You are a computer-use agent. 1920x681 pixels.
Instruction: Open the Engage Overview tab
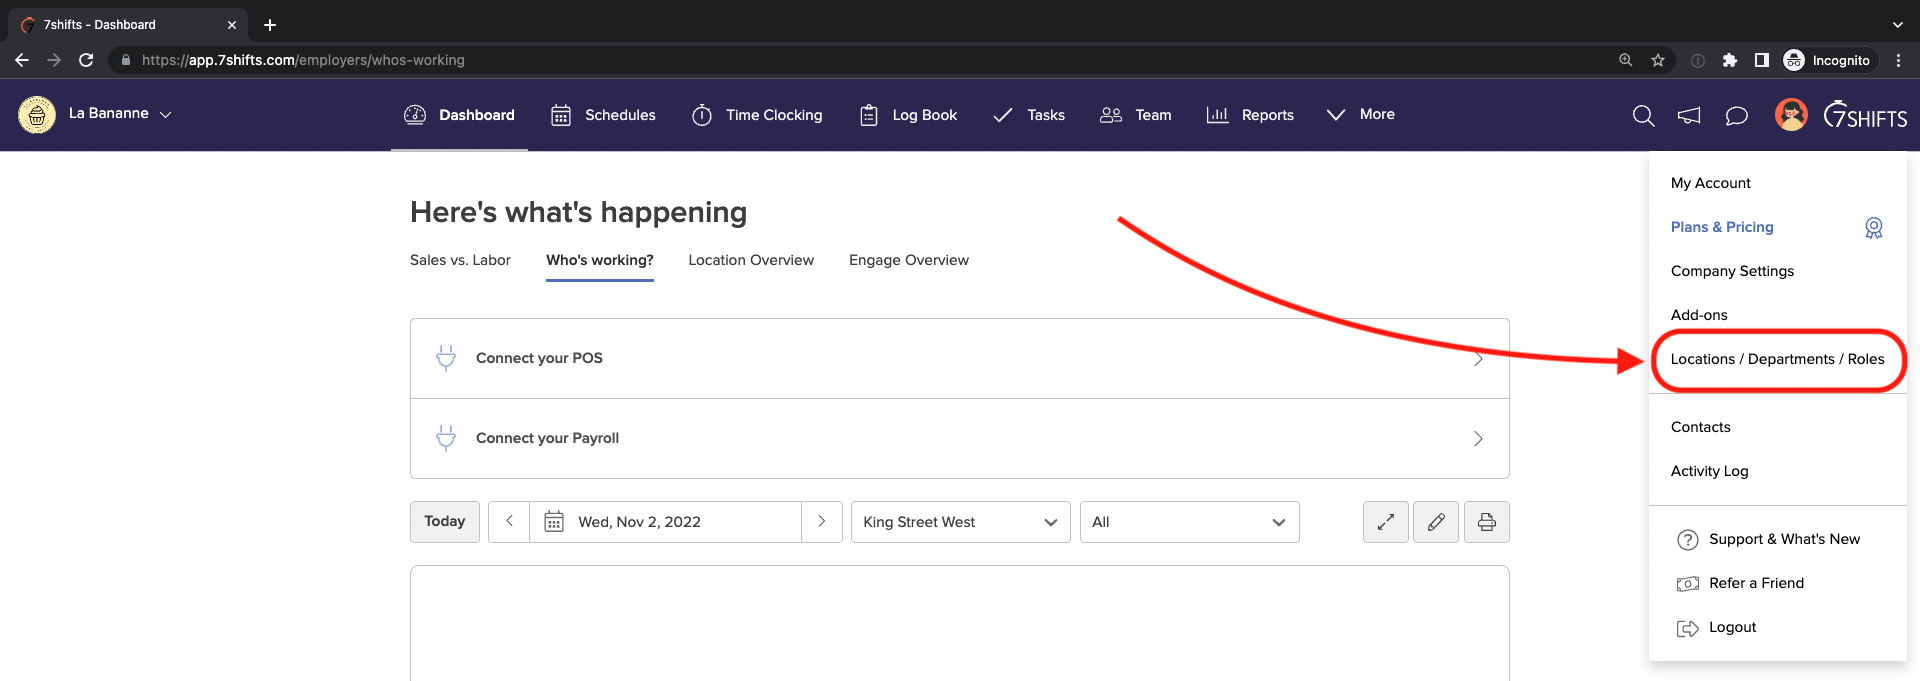coord(909,260)
